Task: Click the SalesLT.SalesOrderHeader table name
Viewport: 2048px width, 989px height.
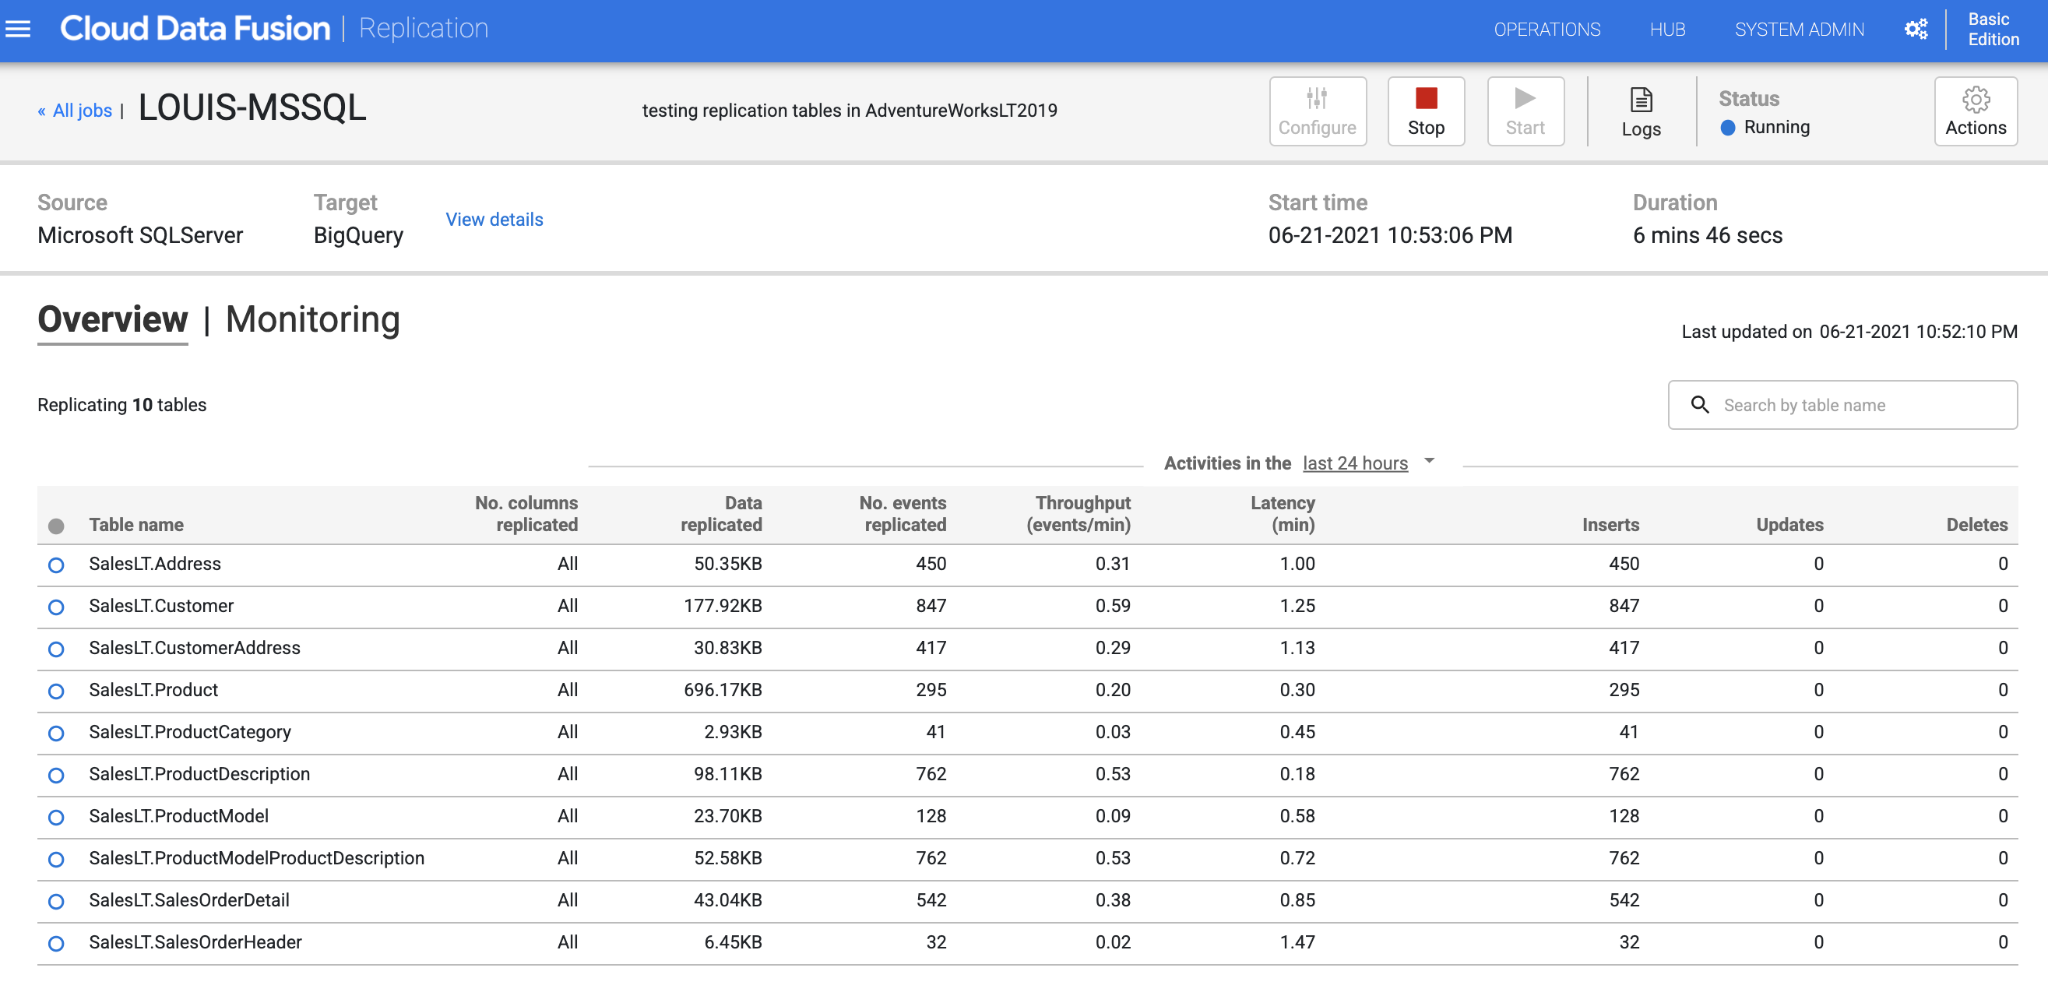Action: click(195, 942)
